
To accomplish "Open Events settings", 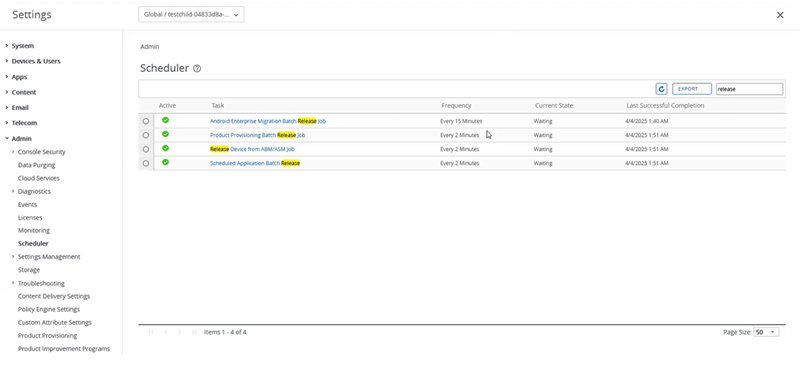I will (28, 205).
